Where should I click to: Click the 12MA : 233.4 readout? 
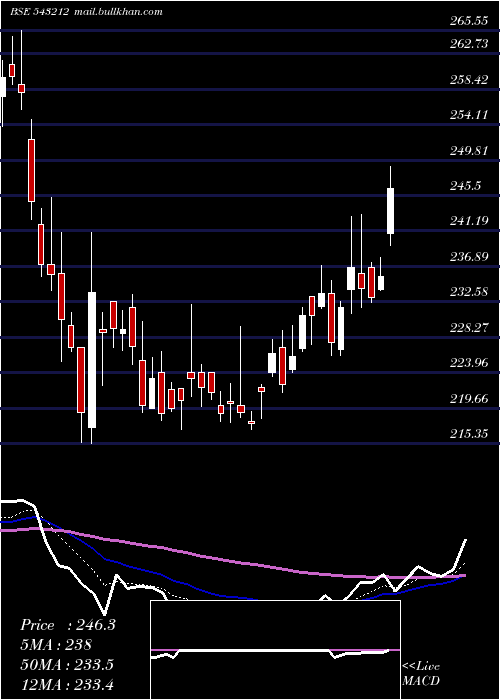point(67,684)
